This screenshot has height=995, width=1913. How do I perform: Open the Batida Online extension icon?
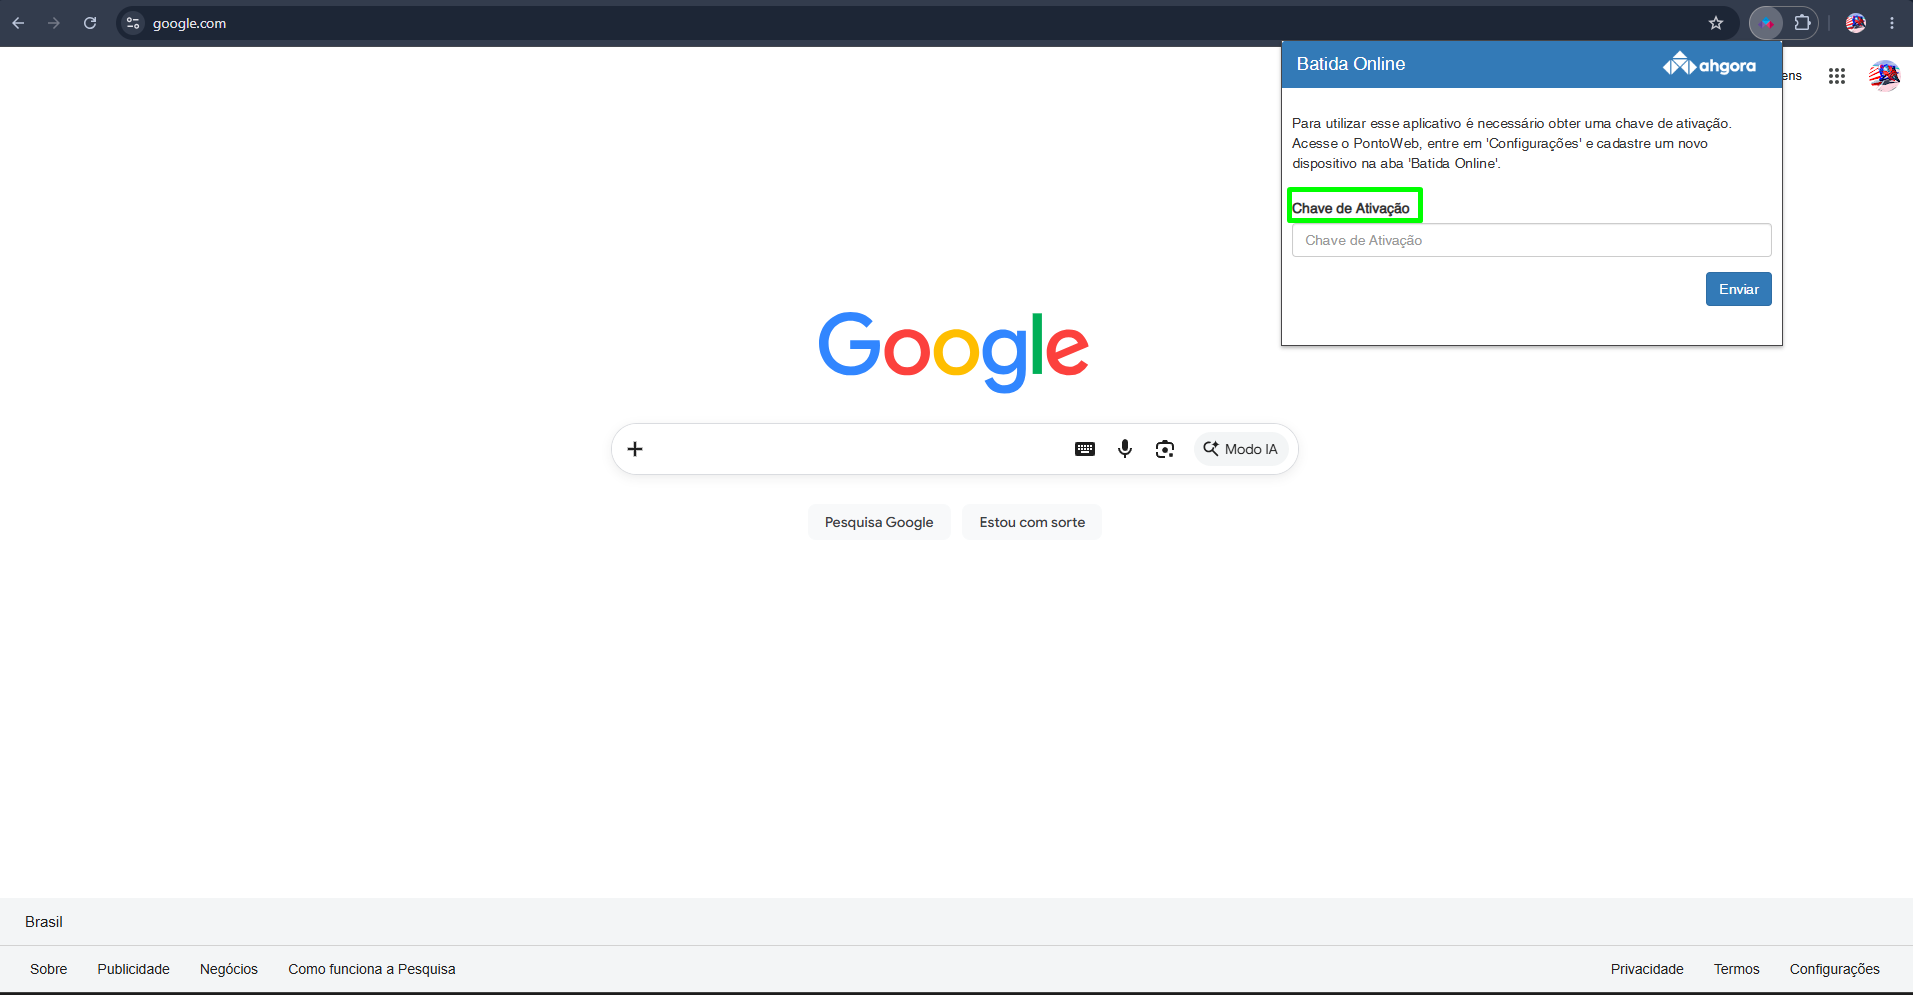1766,23
